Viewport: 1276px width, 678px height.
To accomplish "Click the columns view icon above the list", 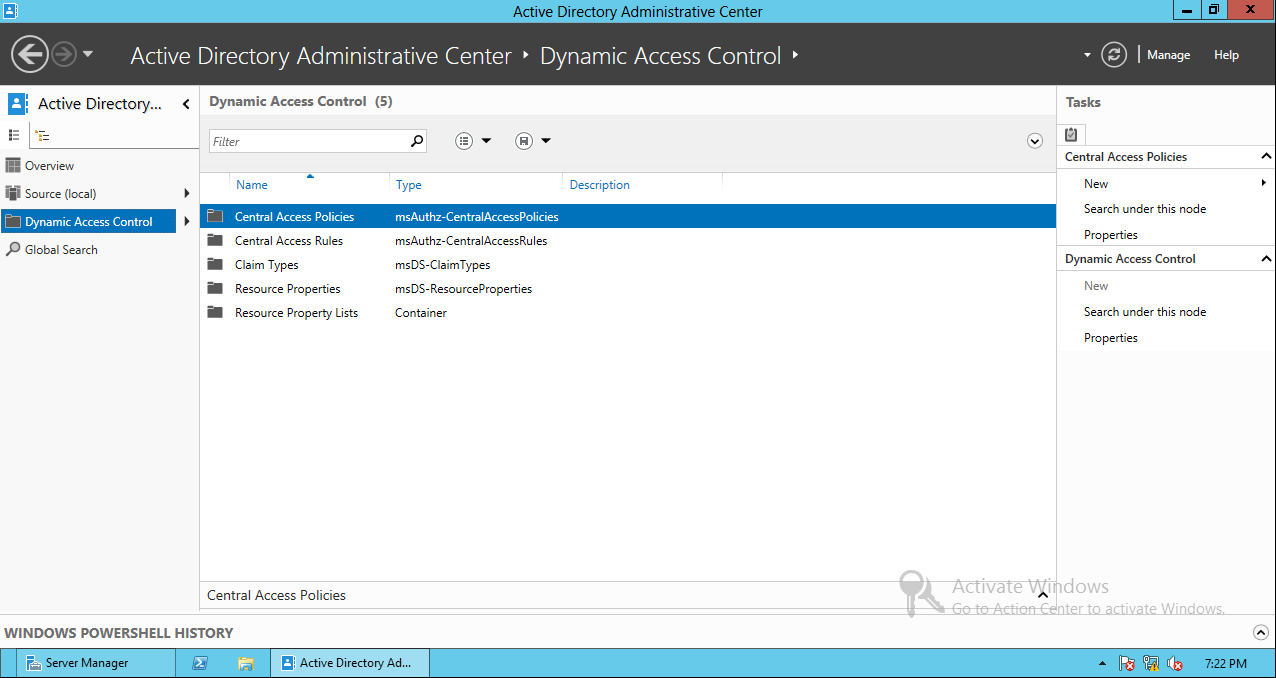I will coord(462,140).
